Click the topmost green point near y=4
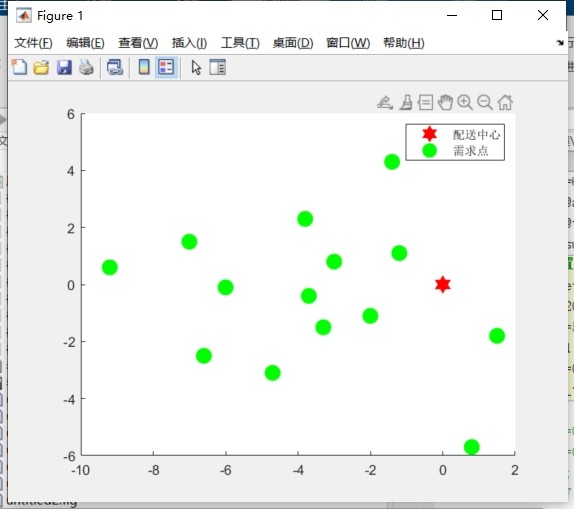Screen dimensions: 574x509 click(392, 162)
